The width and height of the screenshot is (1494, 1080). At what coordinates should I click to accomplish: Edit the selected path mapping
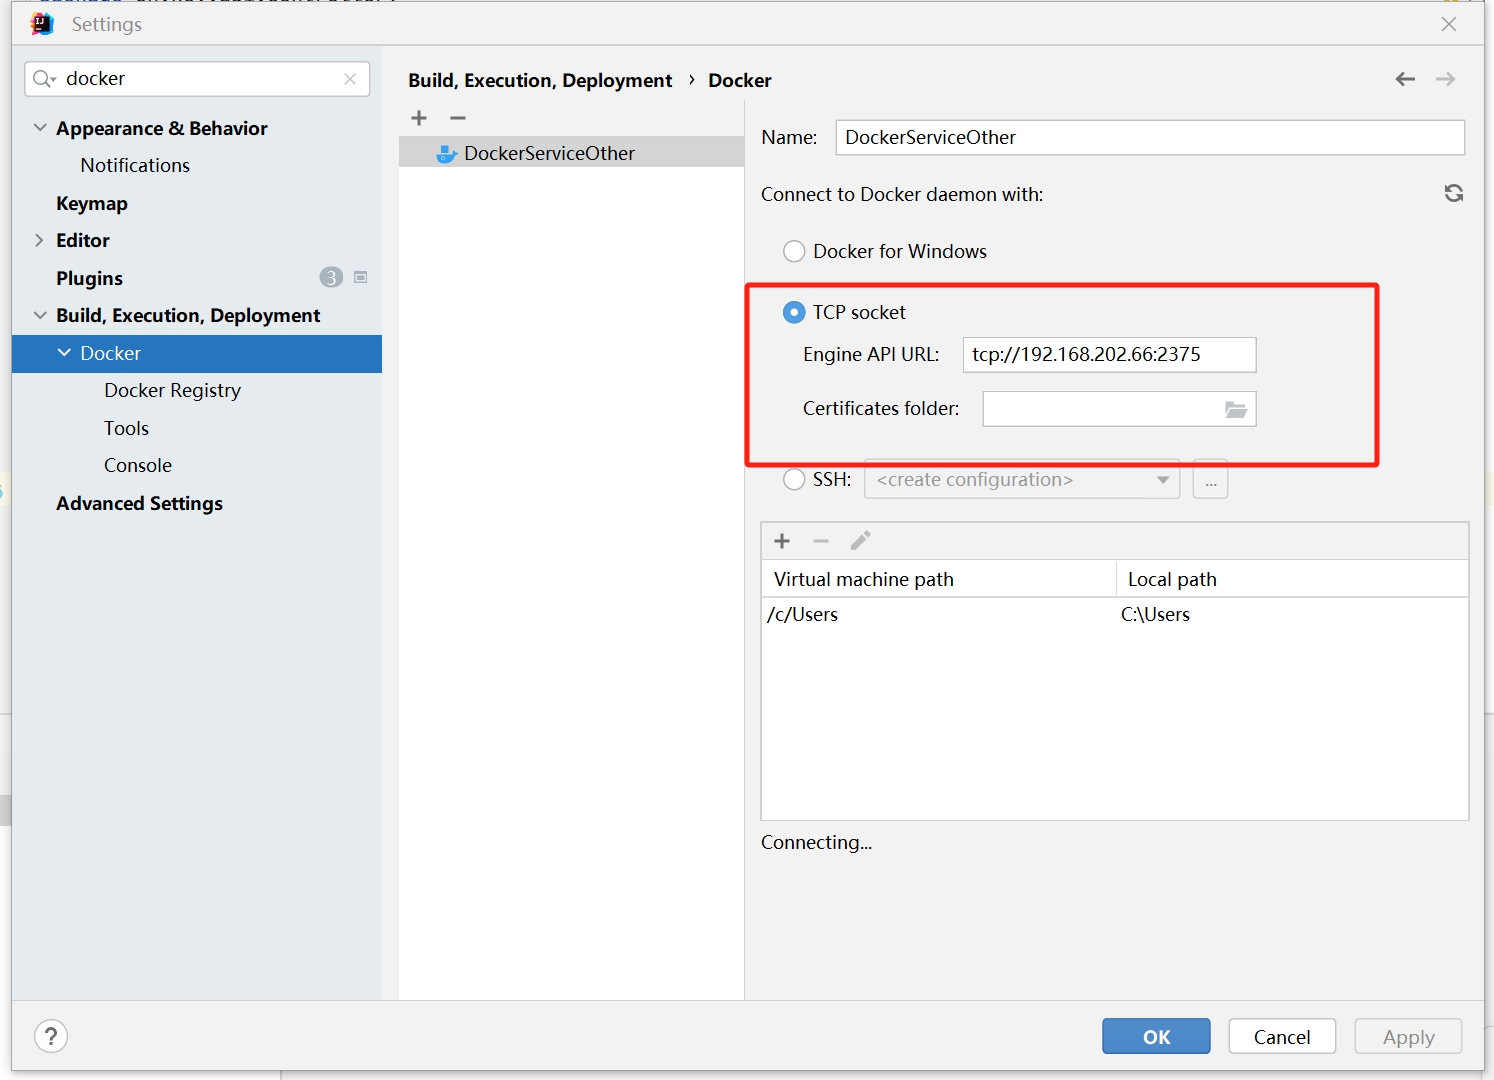pyautogui.click(x=860, y=541)
